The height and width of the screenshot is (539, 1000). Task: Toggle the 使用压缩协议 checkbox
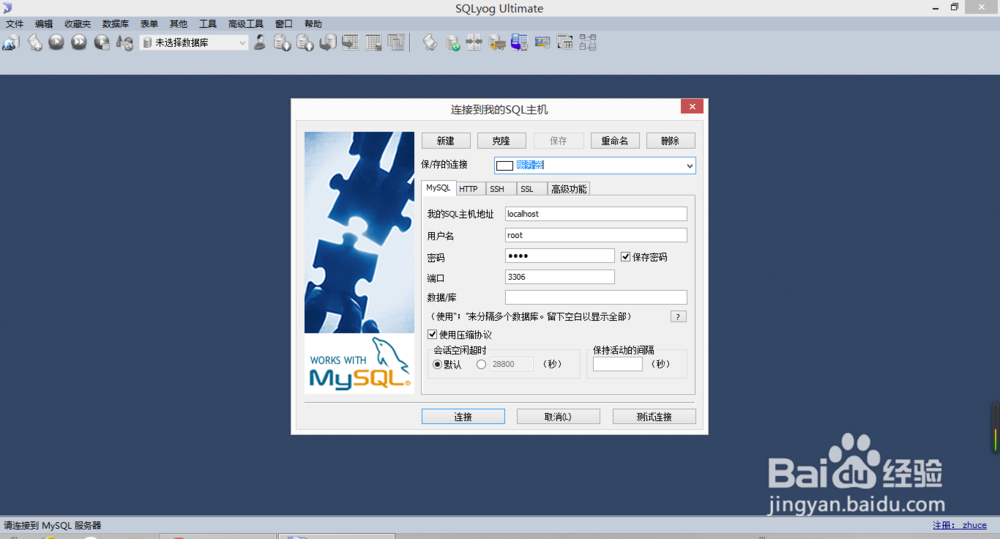pos(432,334)
